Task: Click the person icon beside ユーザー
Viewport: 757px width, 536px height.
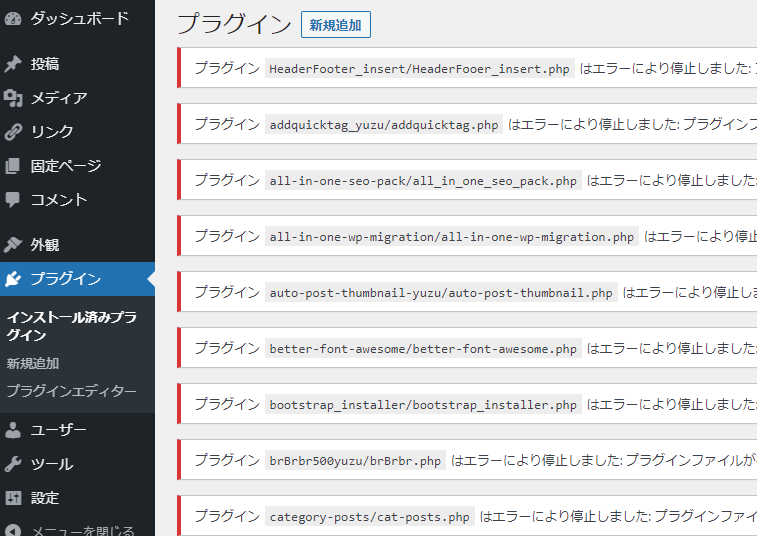Action: (13, 430)
